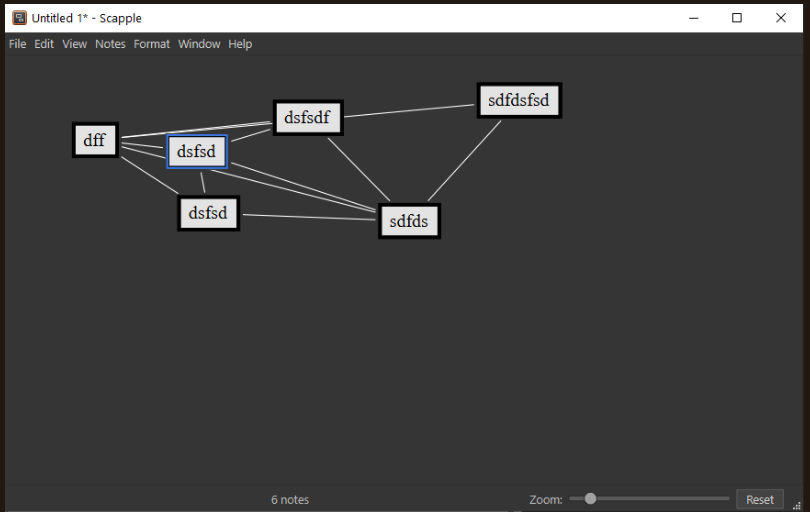Viewport: 810px width, 512px height.
Task: Close the Scapple window
Action: coord(781,18)
